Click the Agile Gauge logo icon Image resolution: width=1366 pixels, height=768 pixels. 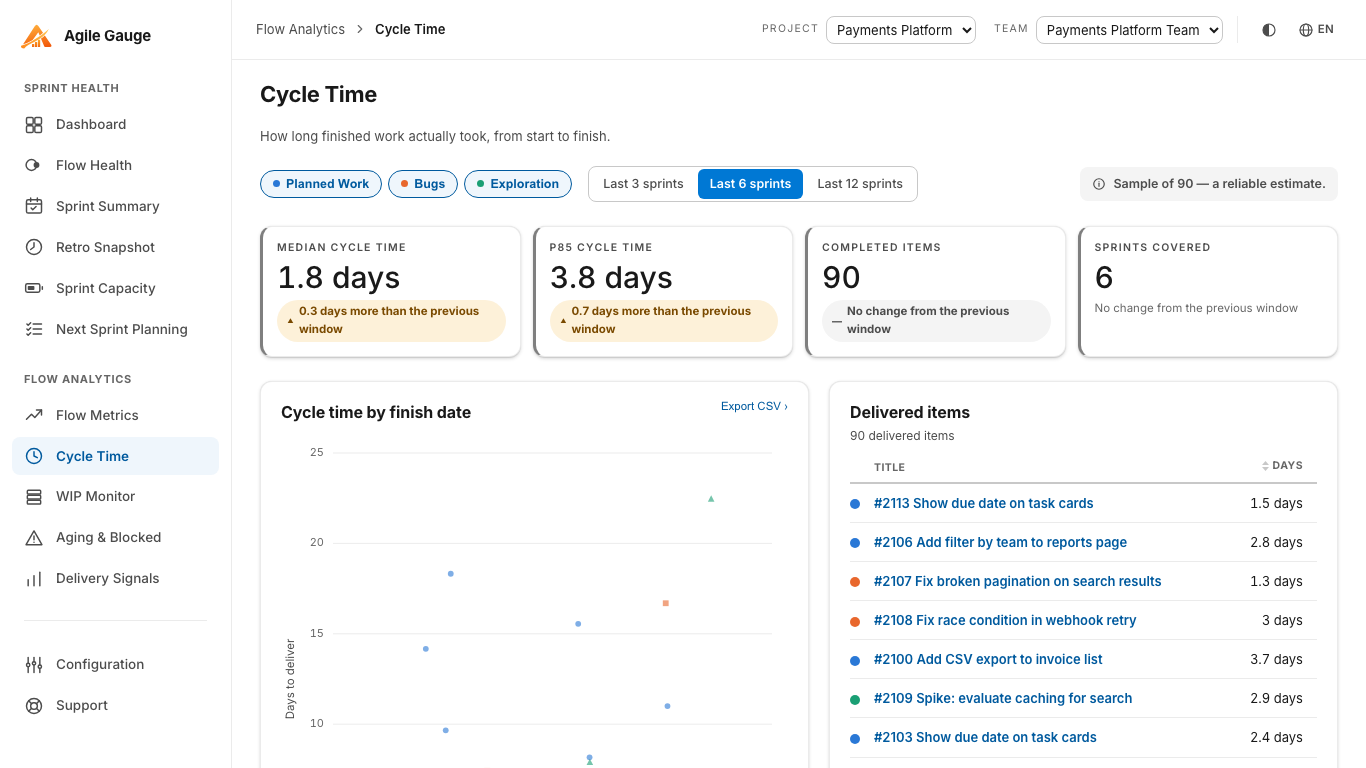36,36
